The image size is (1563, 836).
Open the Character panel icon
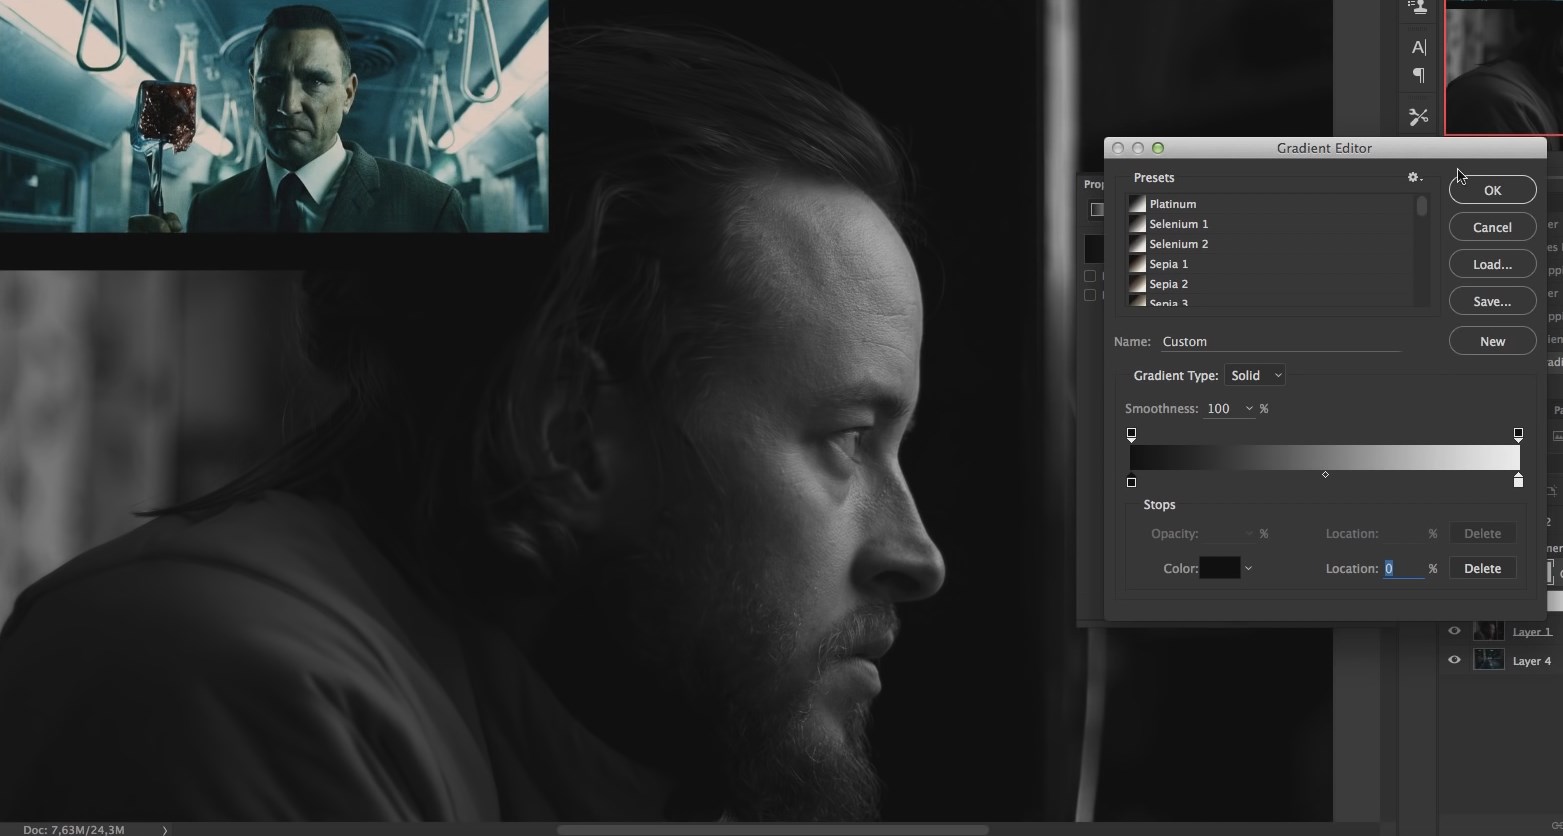point(1418,47)
